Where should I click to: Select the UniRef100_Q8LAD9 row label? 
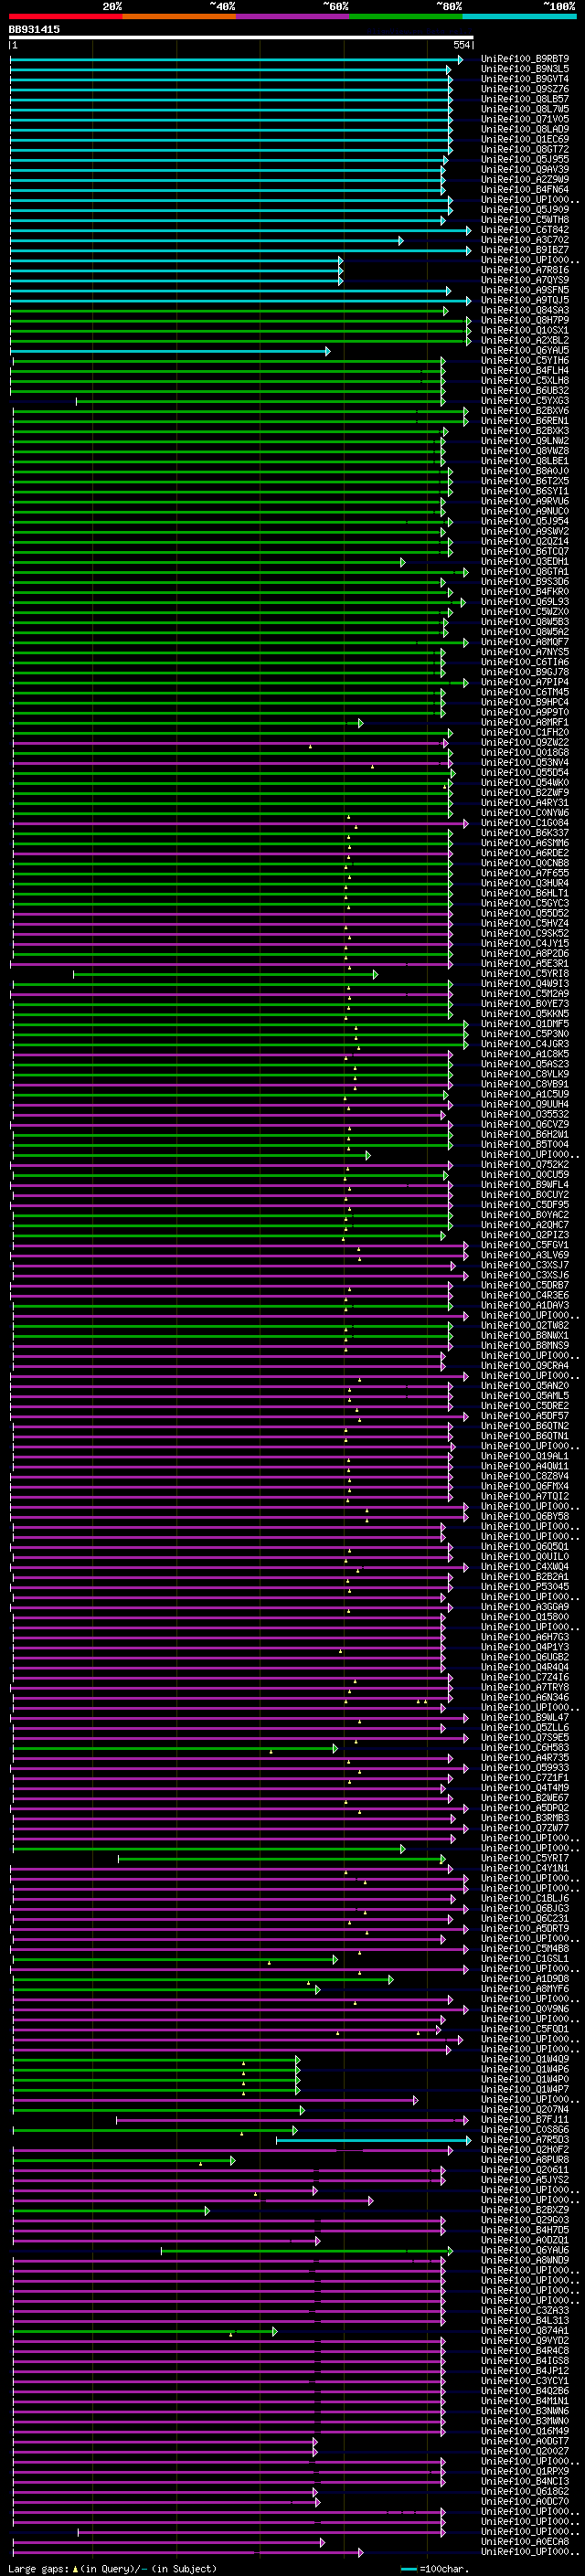point(525,129)
